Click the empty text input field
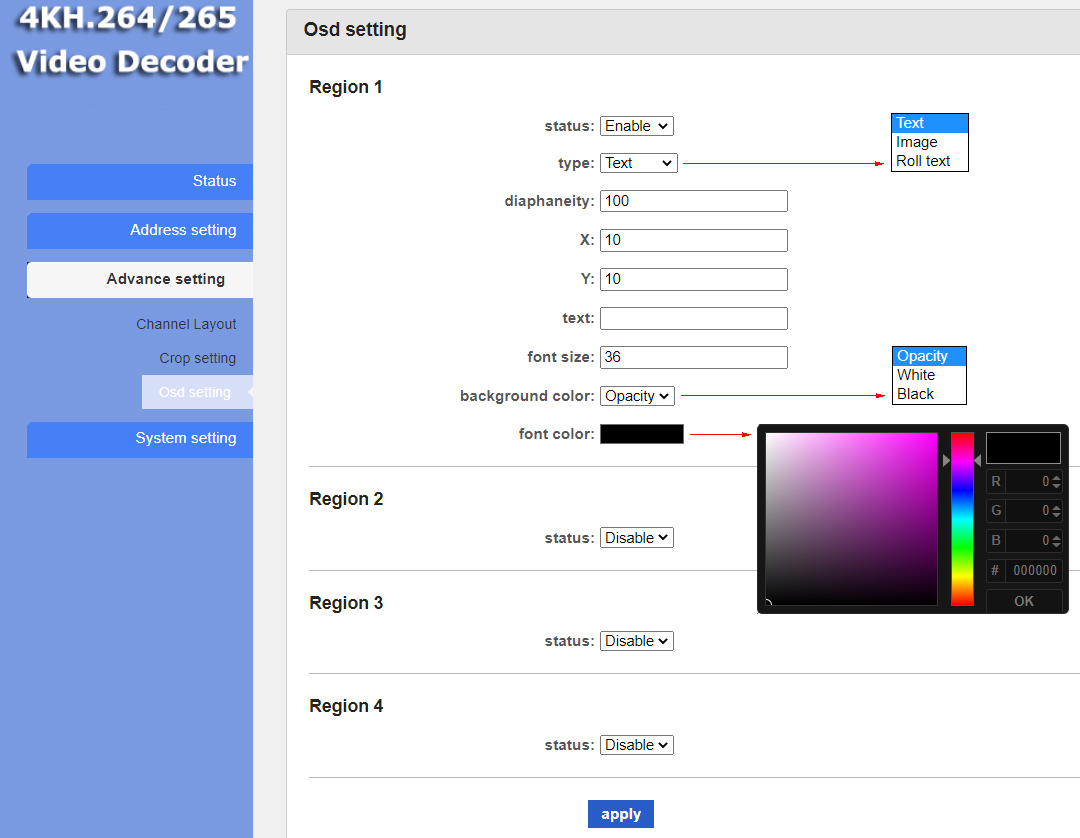 coord(693,319)
